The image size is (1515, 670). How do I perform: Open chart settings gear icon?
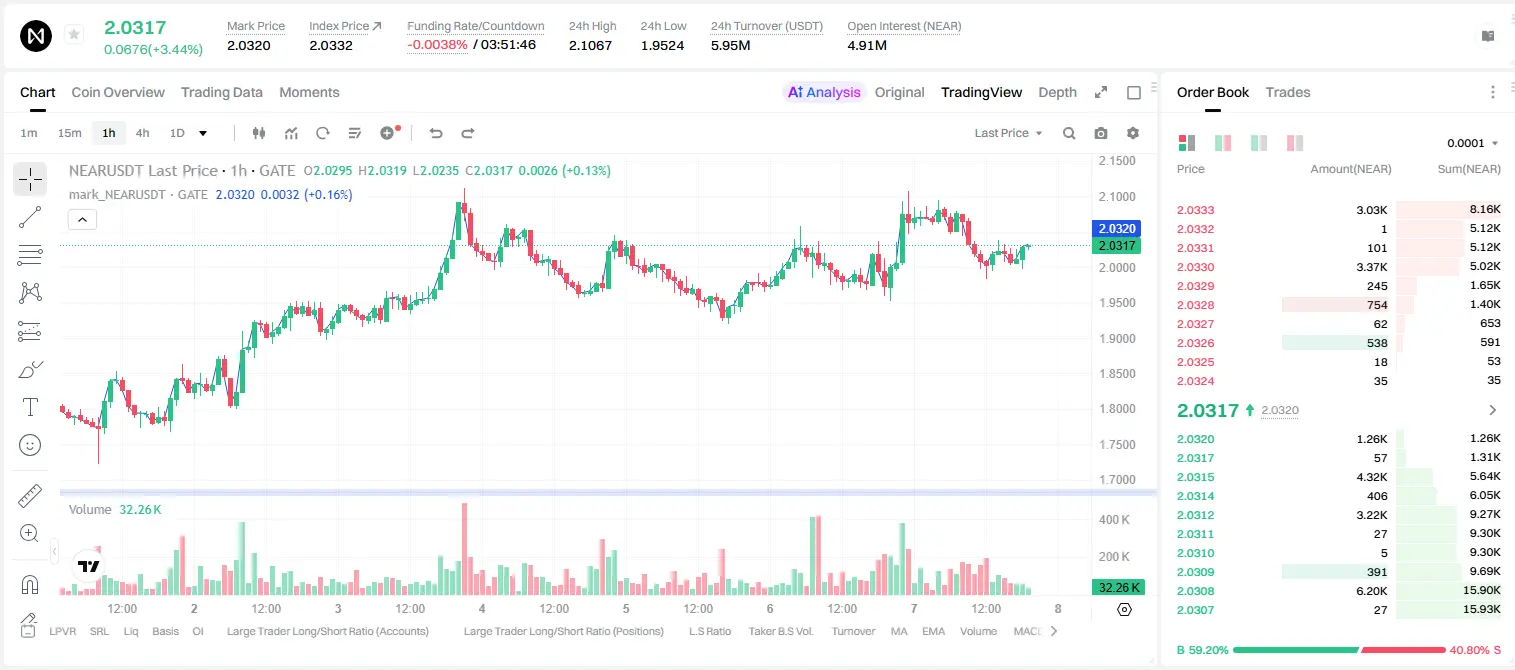[x=1133, y=133]
